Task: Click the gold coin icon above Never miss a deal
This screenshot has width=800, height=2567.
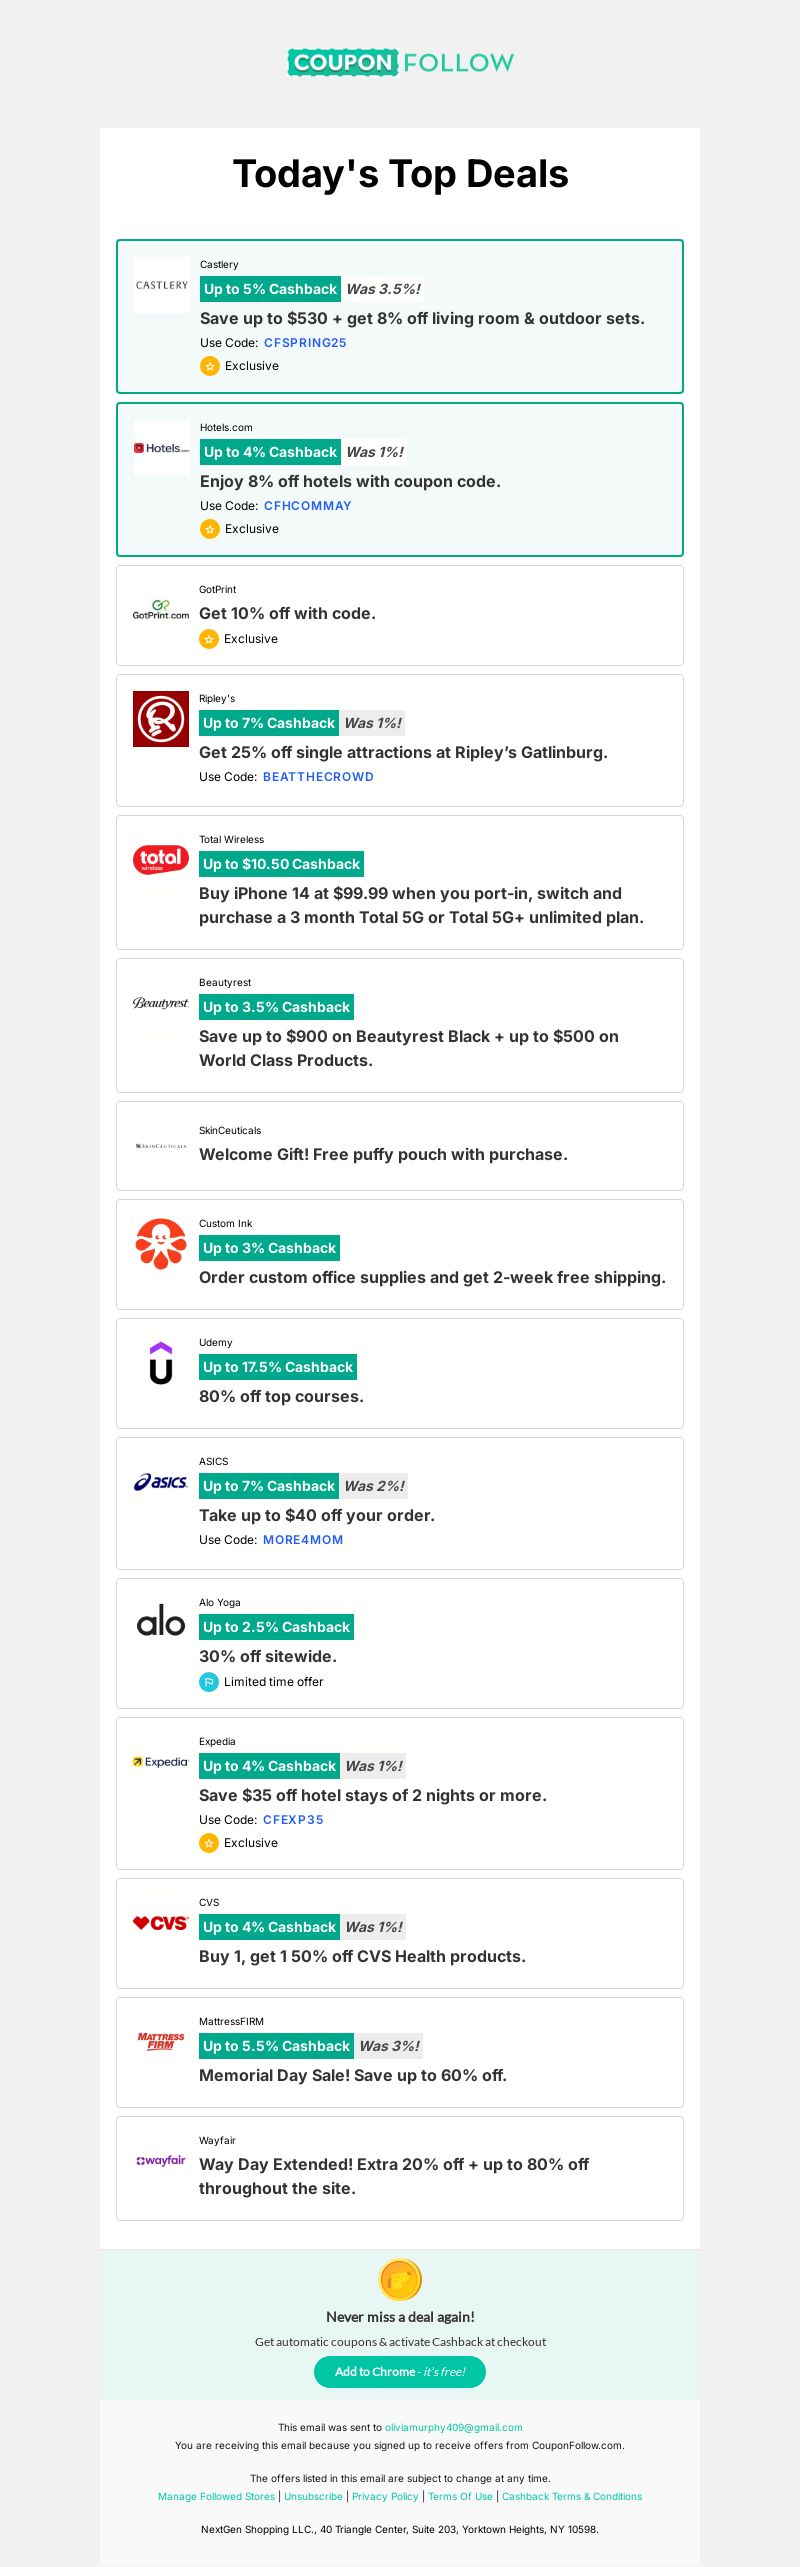Action: pyautogui.click(x=400, y=2280)
